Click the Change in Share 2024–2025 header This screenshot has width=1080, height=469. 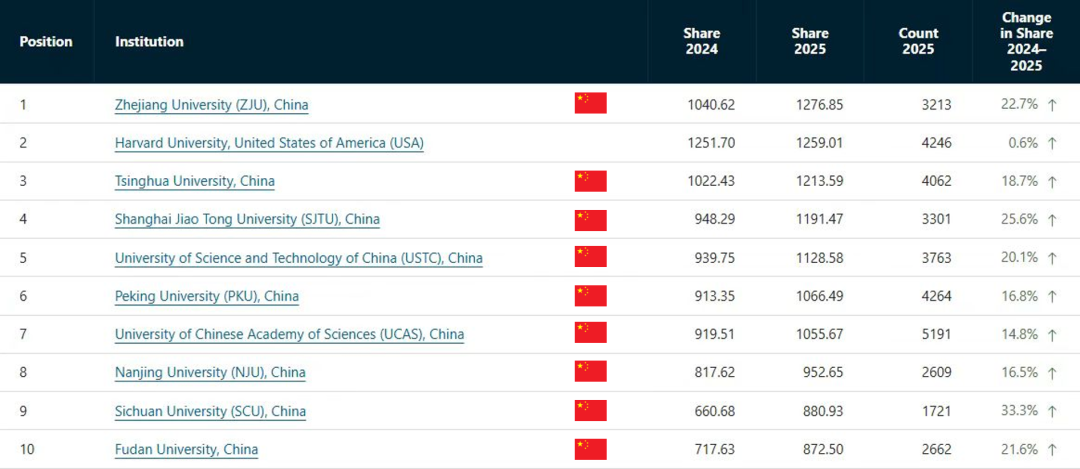click(x=1026, y=41)
